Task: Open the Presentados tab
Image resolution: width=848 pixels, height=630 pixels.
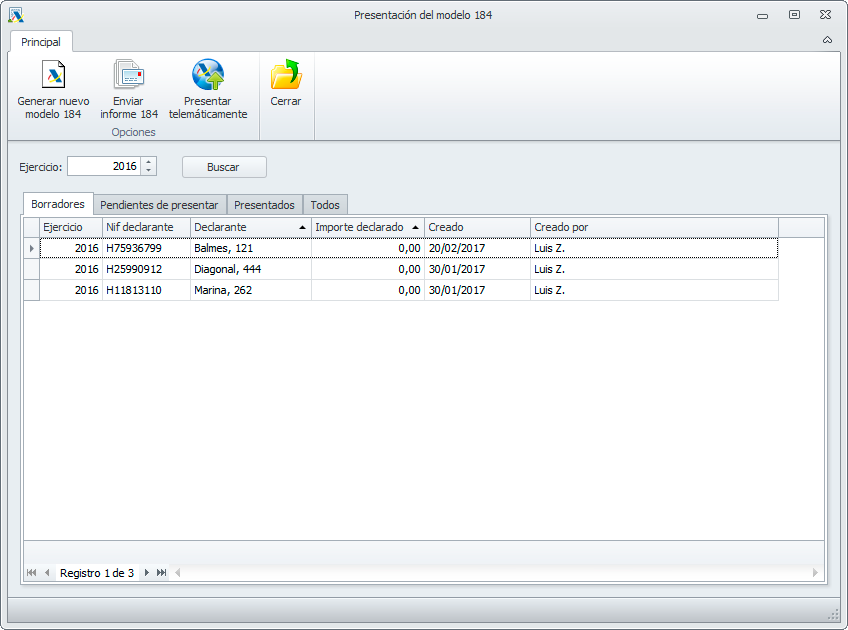Action: [x=264, y=204]
